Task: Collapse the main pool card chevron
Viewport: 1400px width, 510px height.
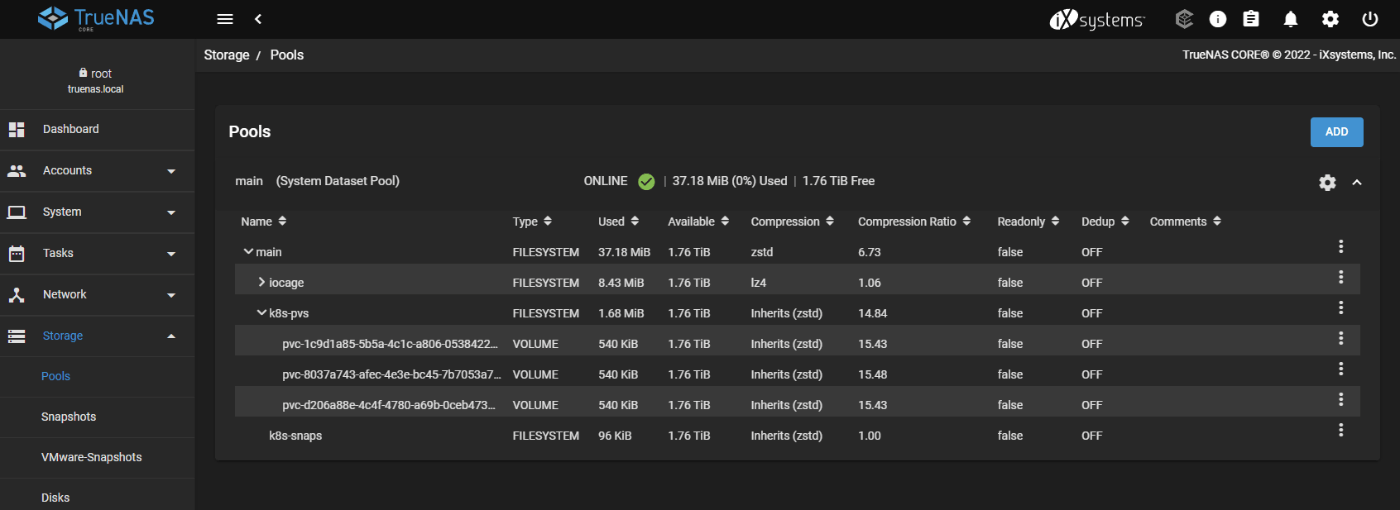Action: tap(1357, 182)
